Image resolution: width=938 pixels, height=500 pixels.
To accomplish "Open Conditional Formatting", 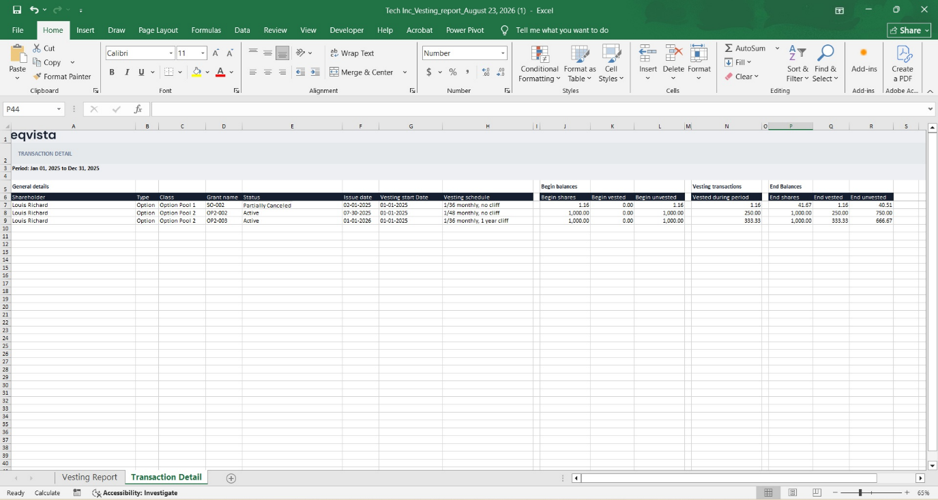I will coord(539,63).
